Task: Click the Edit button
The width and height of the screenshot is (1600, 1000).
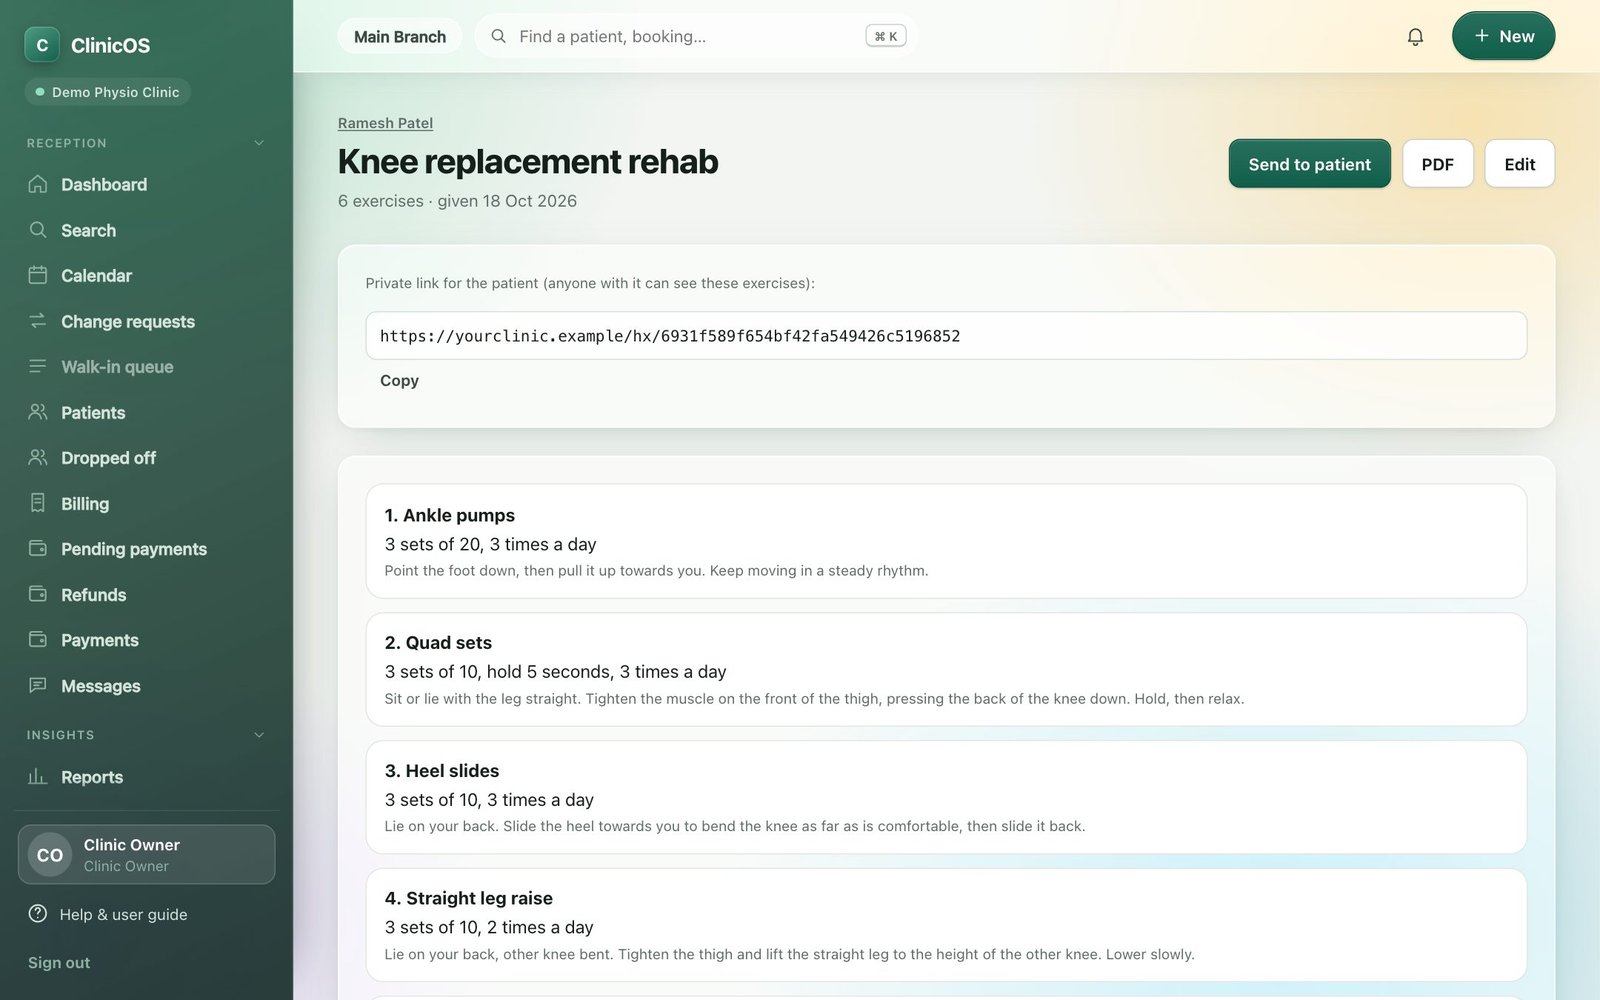Action: tap(1519, 164)
